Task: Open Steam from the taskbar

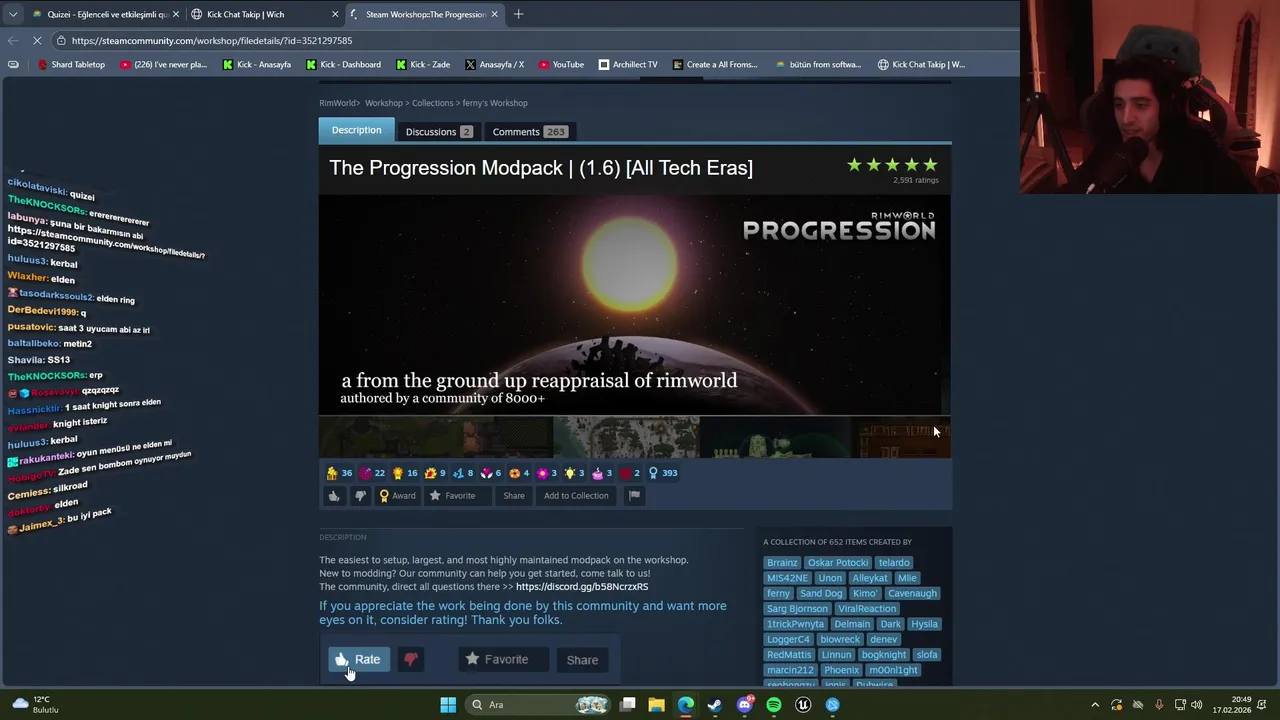Action: [714, 705]
